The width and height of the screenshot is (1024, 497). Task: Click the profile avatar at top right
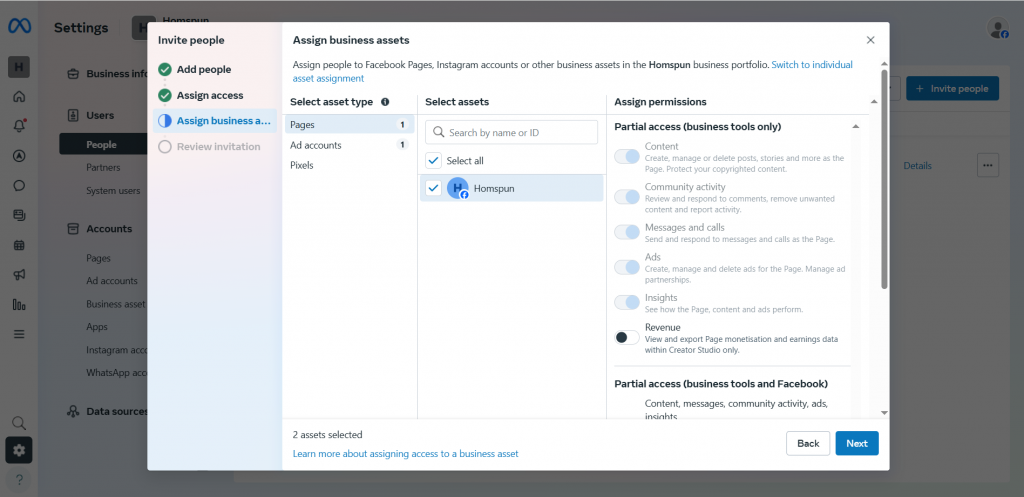pyautogui.click(x=998, y=28)
